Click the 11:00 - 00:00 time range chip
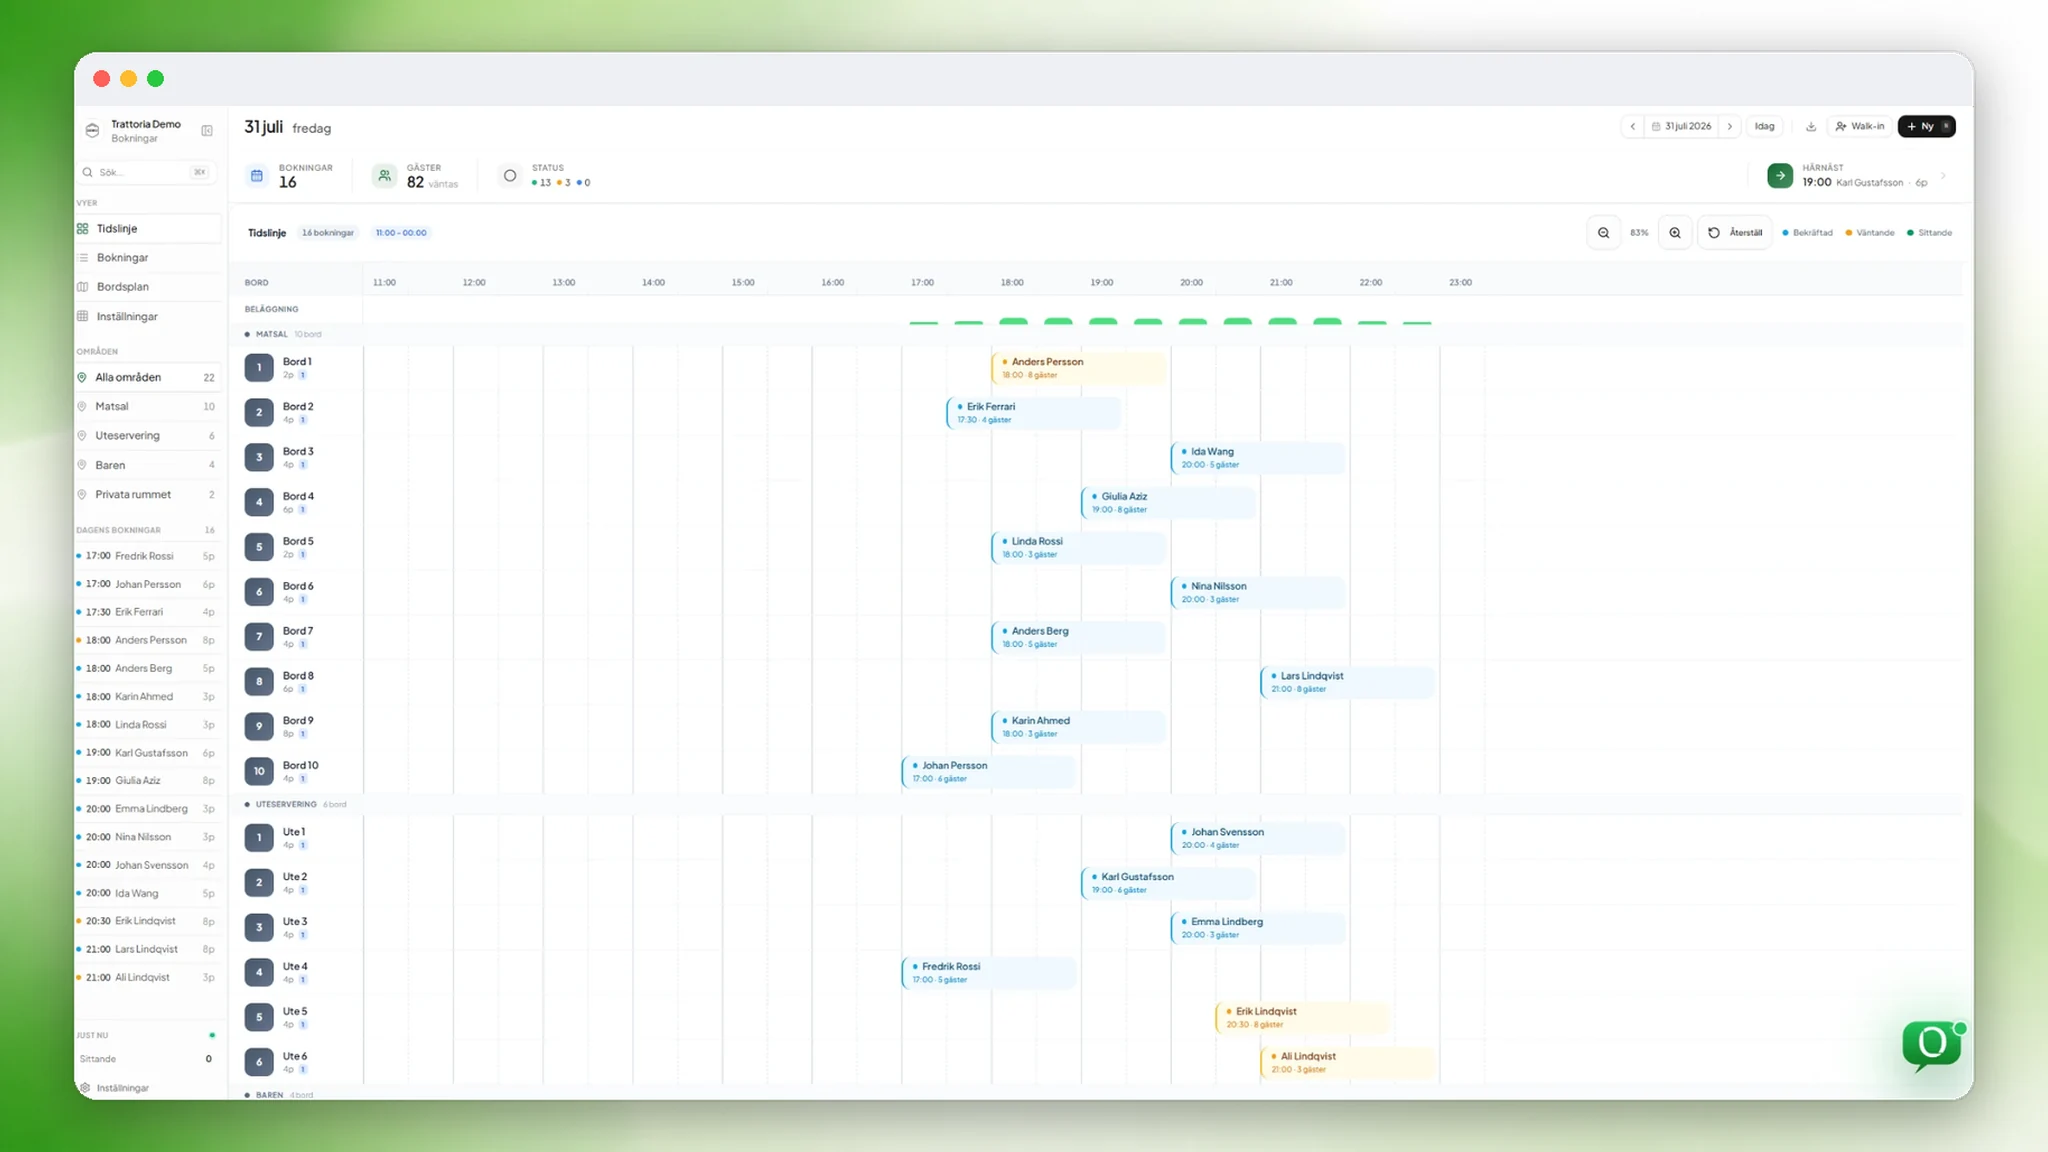This screenshot has width=2048, height=1152. pyautogui.click(x=401, y=233)
